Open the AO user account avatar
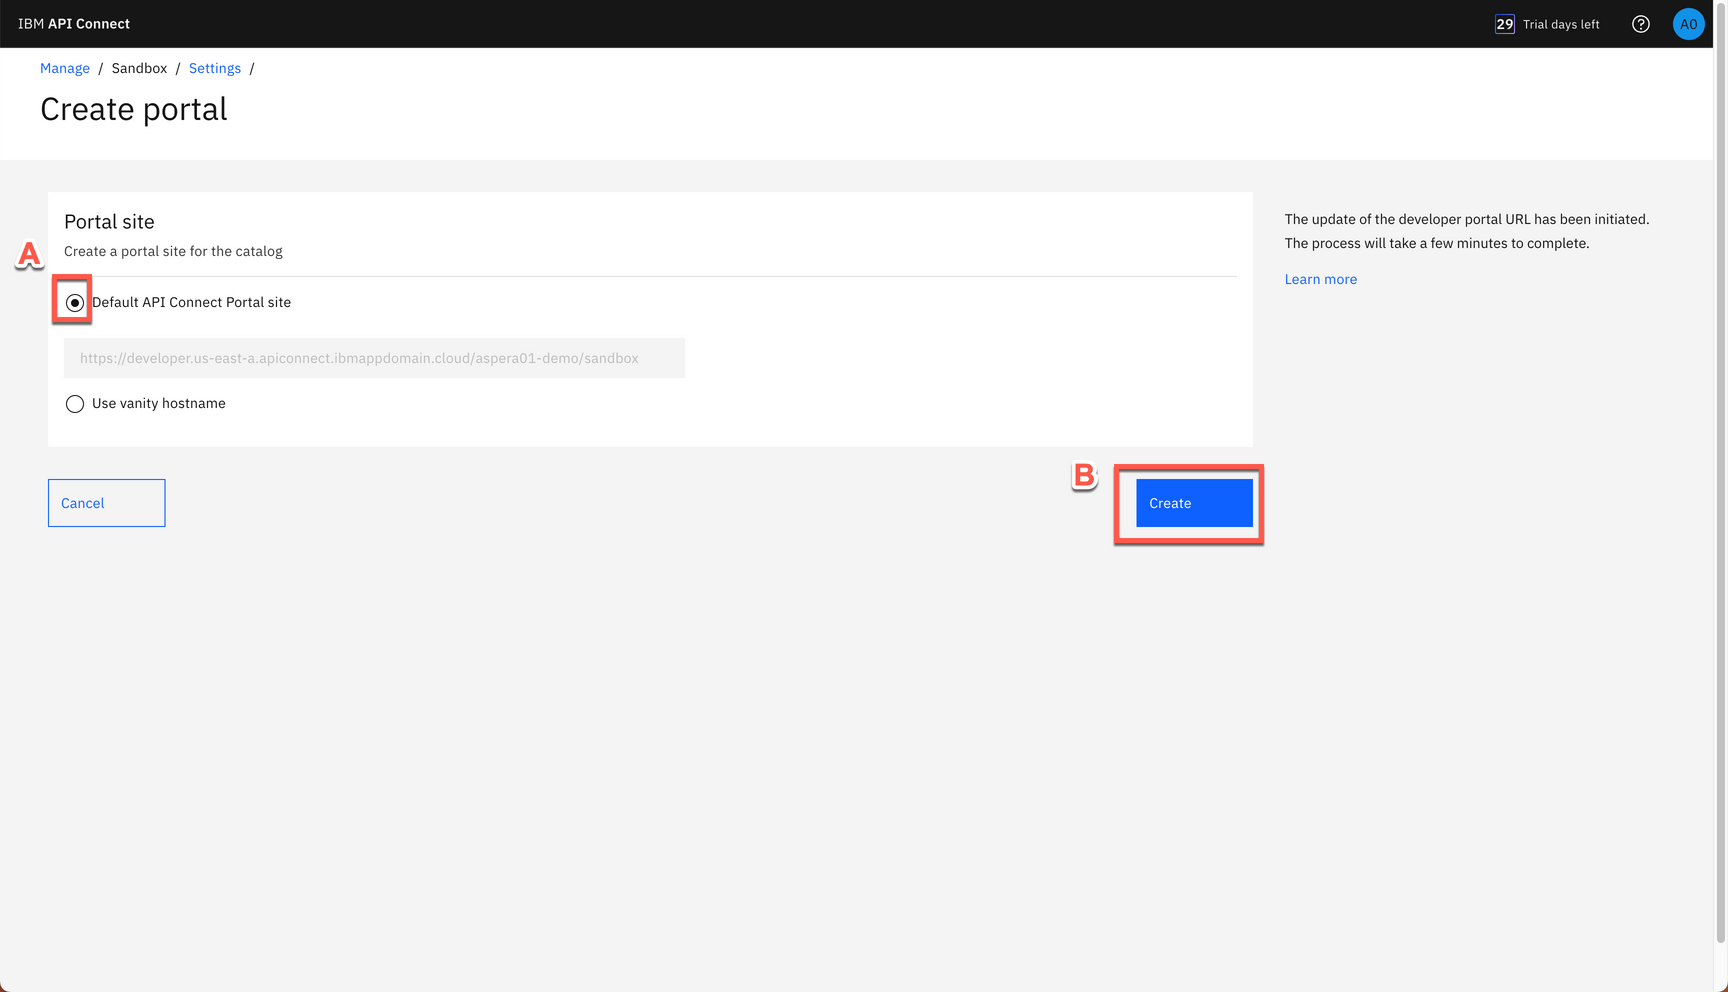This screenshot has width=1728, height=992. [x=1688, y=24]
